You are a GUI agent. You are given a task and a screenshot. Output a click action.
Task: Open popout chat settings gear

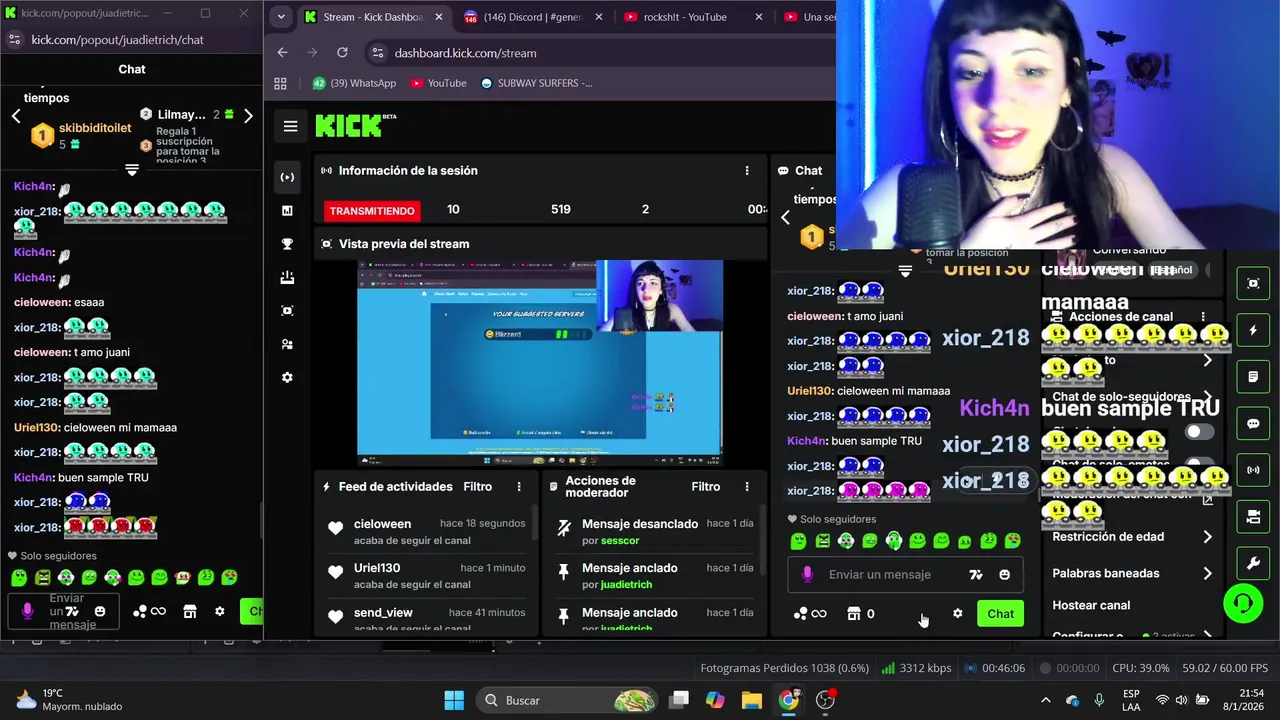pyautogui.click(x=219, y=611)
